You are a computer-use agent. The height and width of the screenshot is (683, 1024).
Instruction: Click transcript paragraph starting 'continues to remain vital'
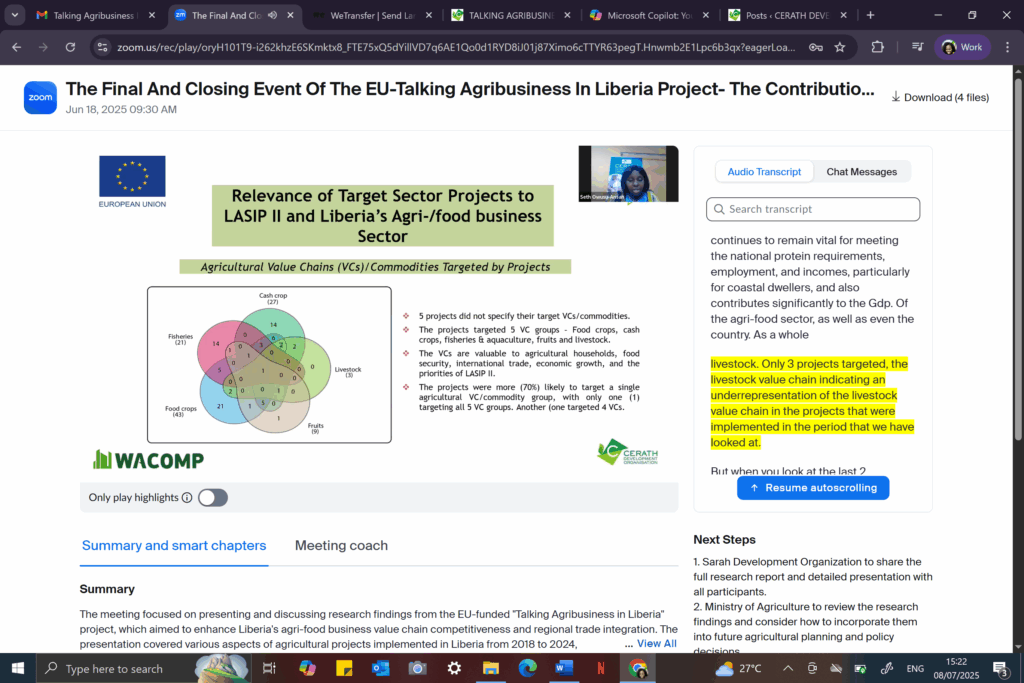coord(812,287)
